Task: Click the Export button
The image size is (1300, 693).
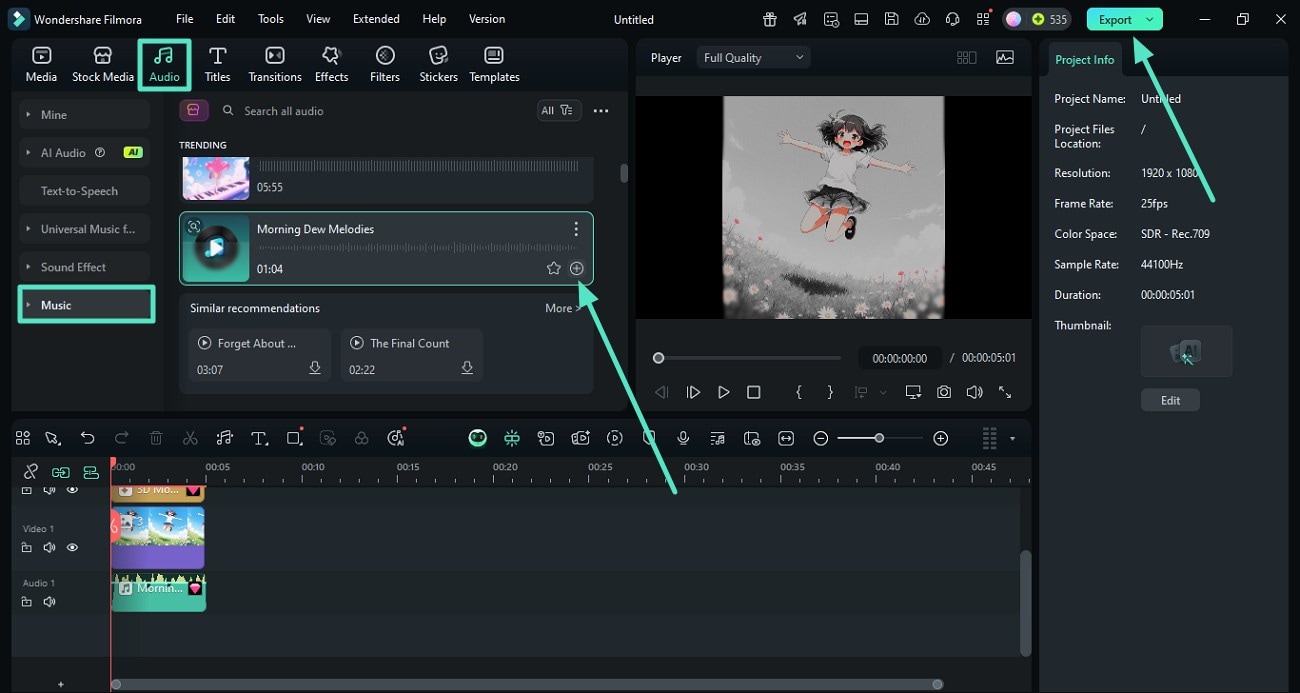Action: (x=1114, y=19)
